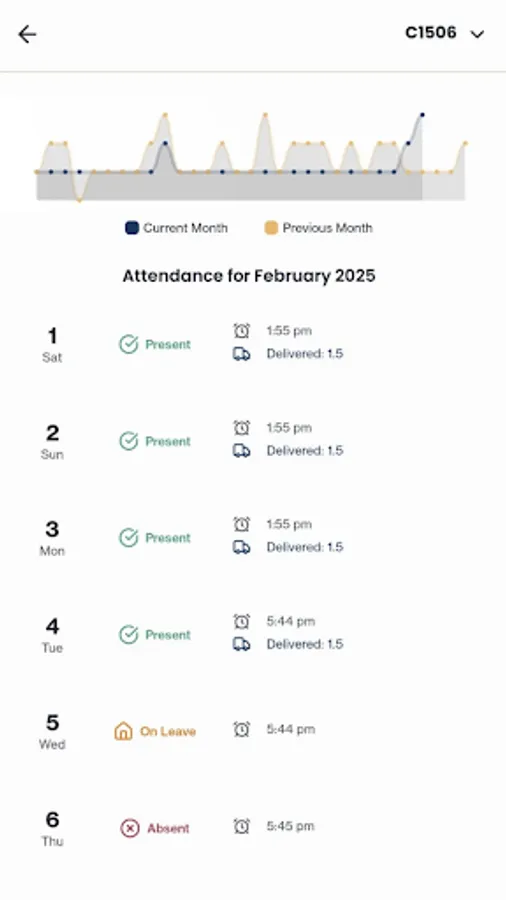The width and height of the screenshot is (506, 900).
Task: Click the Current Month legend label
Action: pyautogui.click(x=185, y=228)
